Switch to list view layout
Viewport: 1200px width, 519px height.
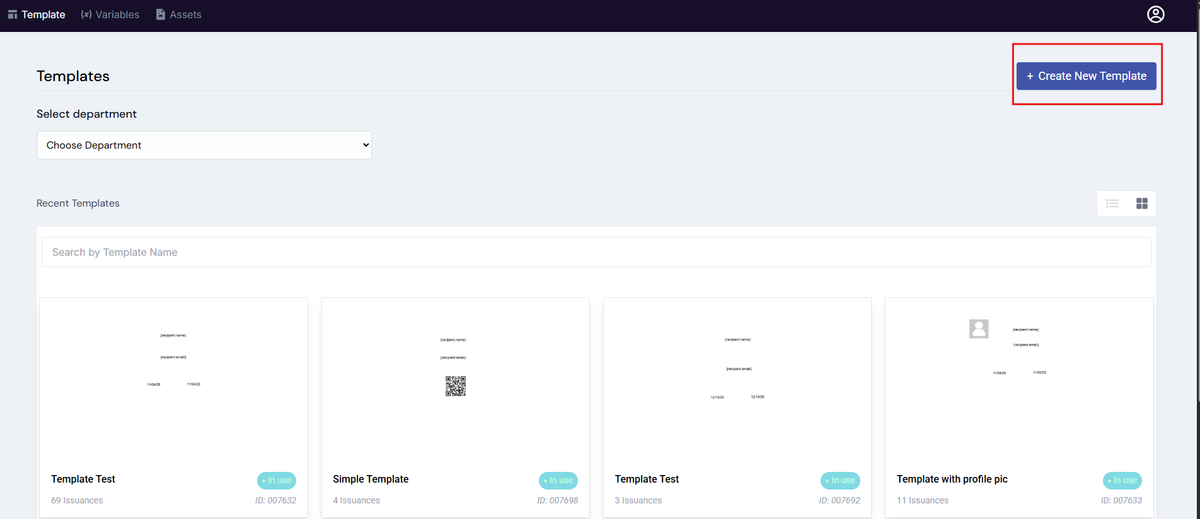tap(1112, 203)
